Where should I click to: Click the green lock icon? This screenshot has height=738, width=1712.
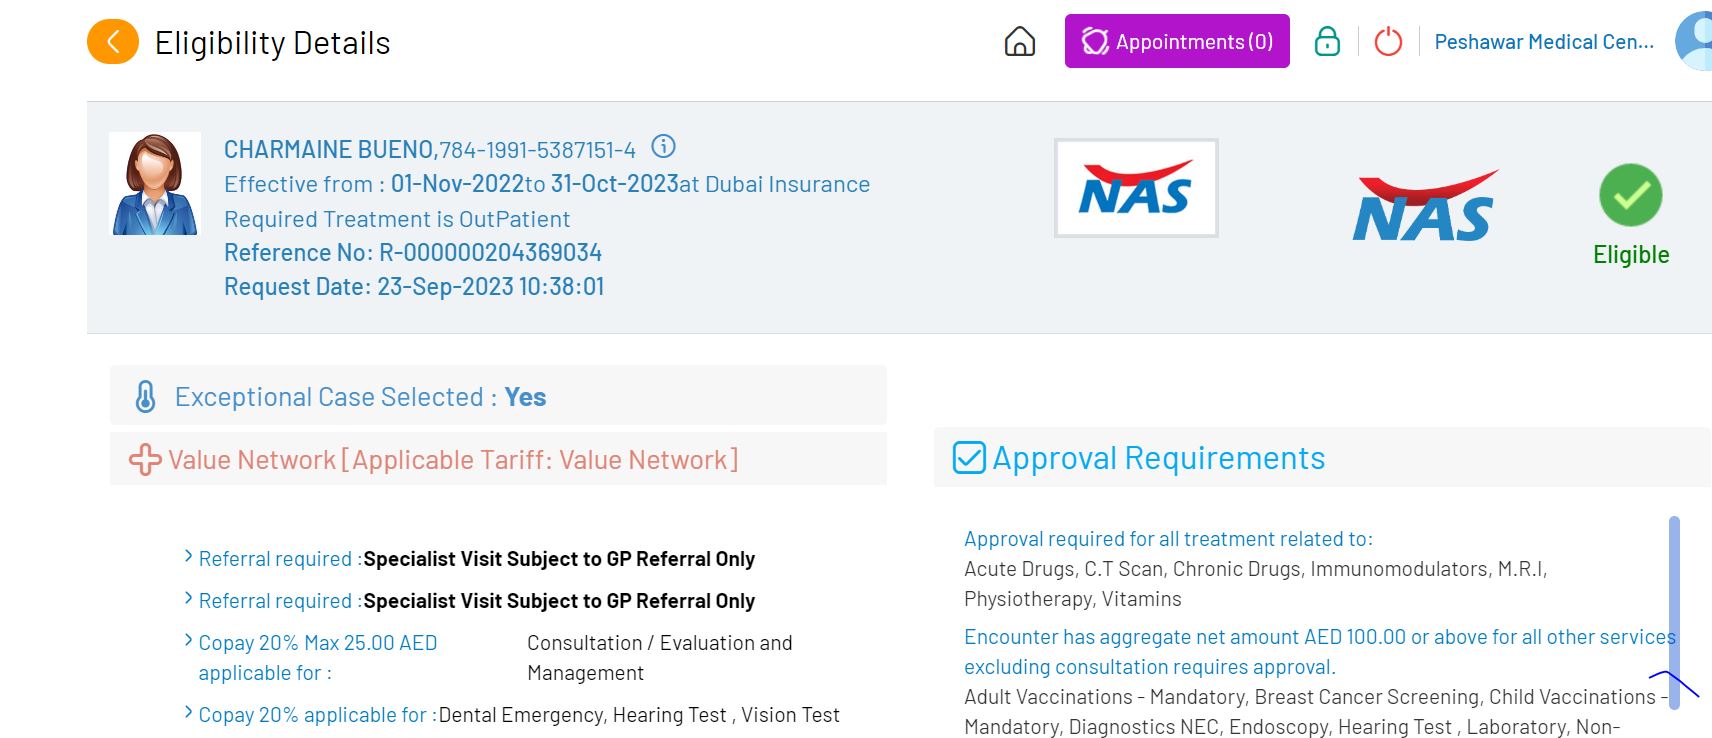[x=1327, y=42]
